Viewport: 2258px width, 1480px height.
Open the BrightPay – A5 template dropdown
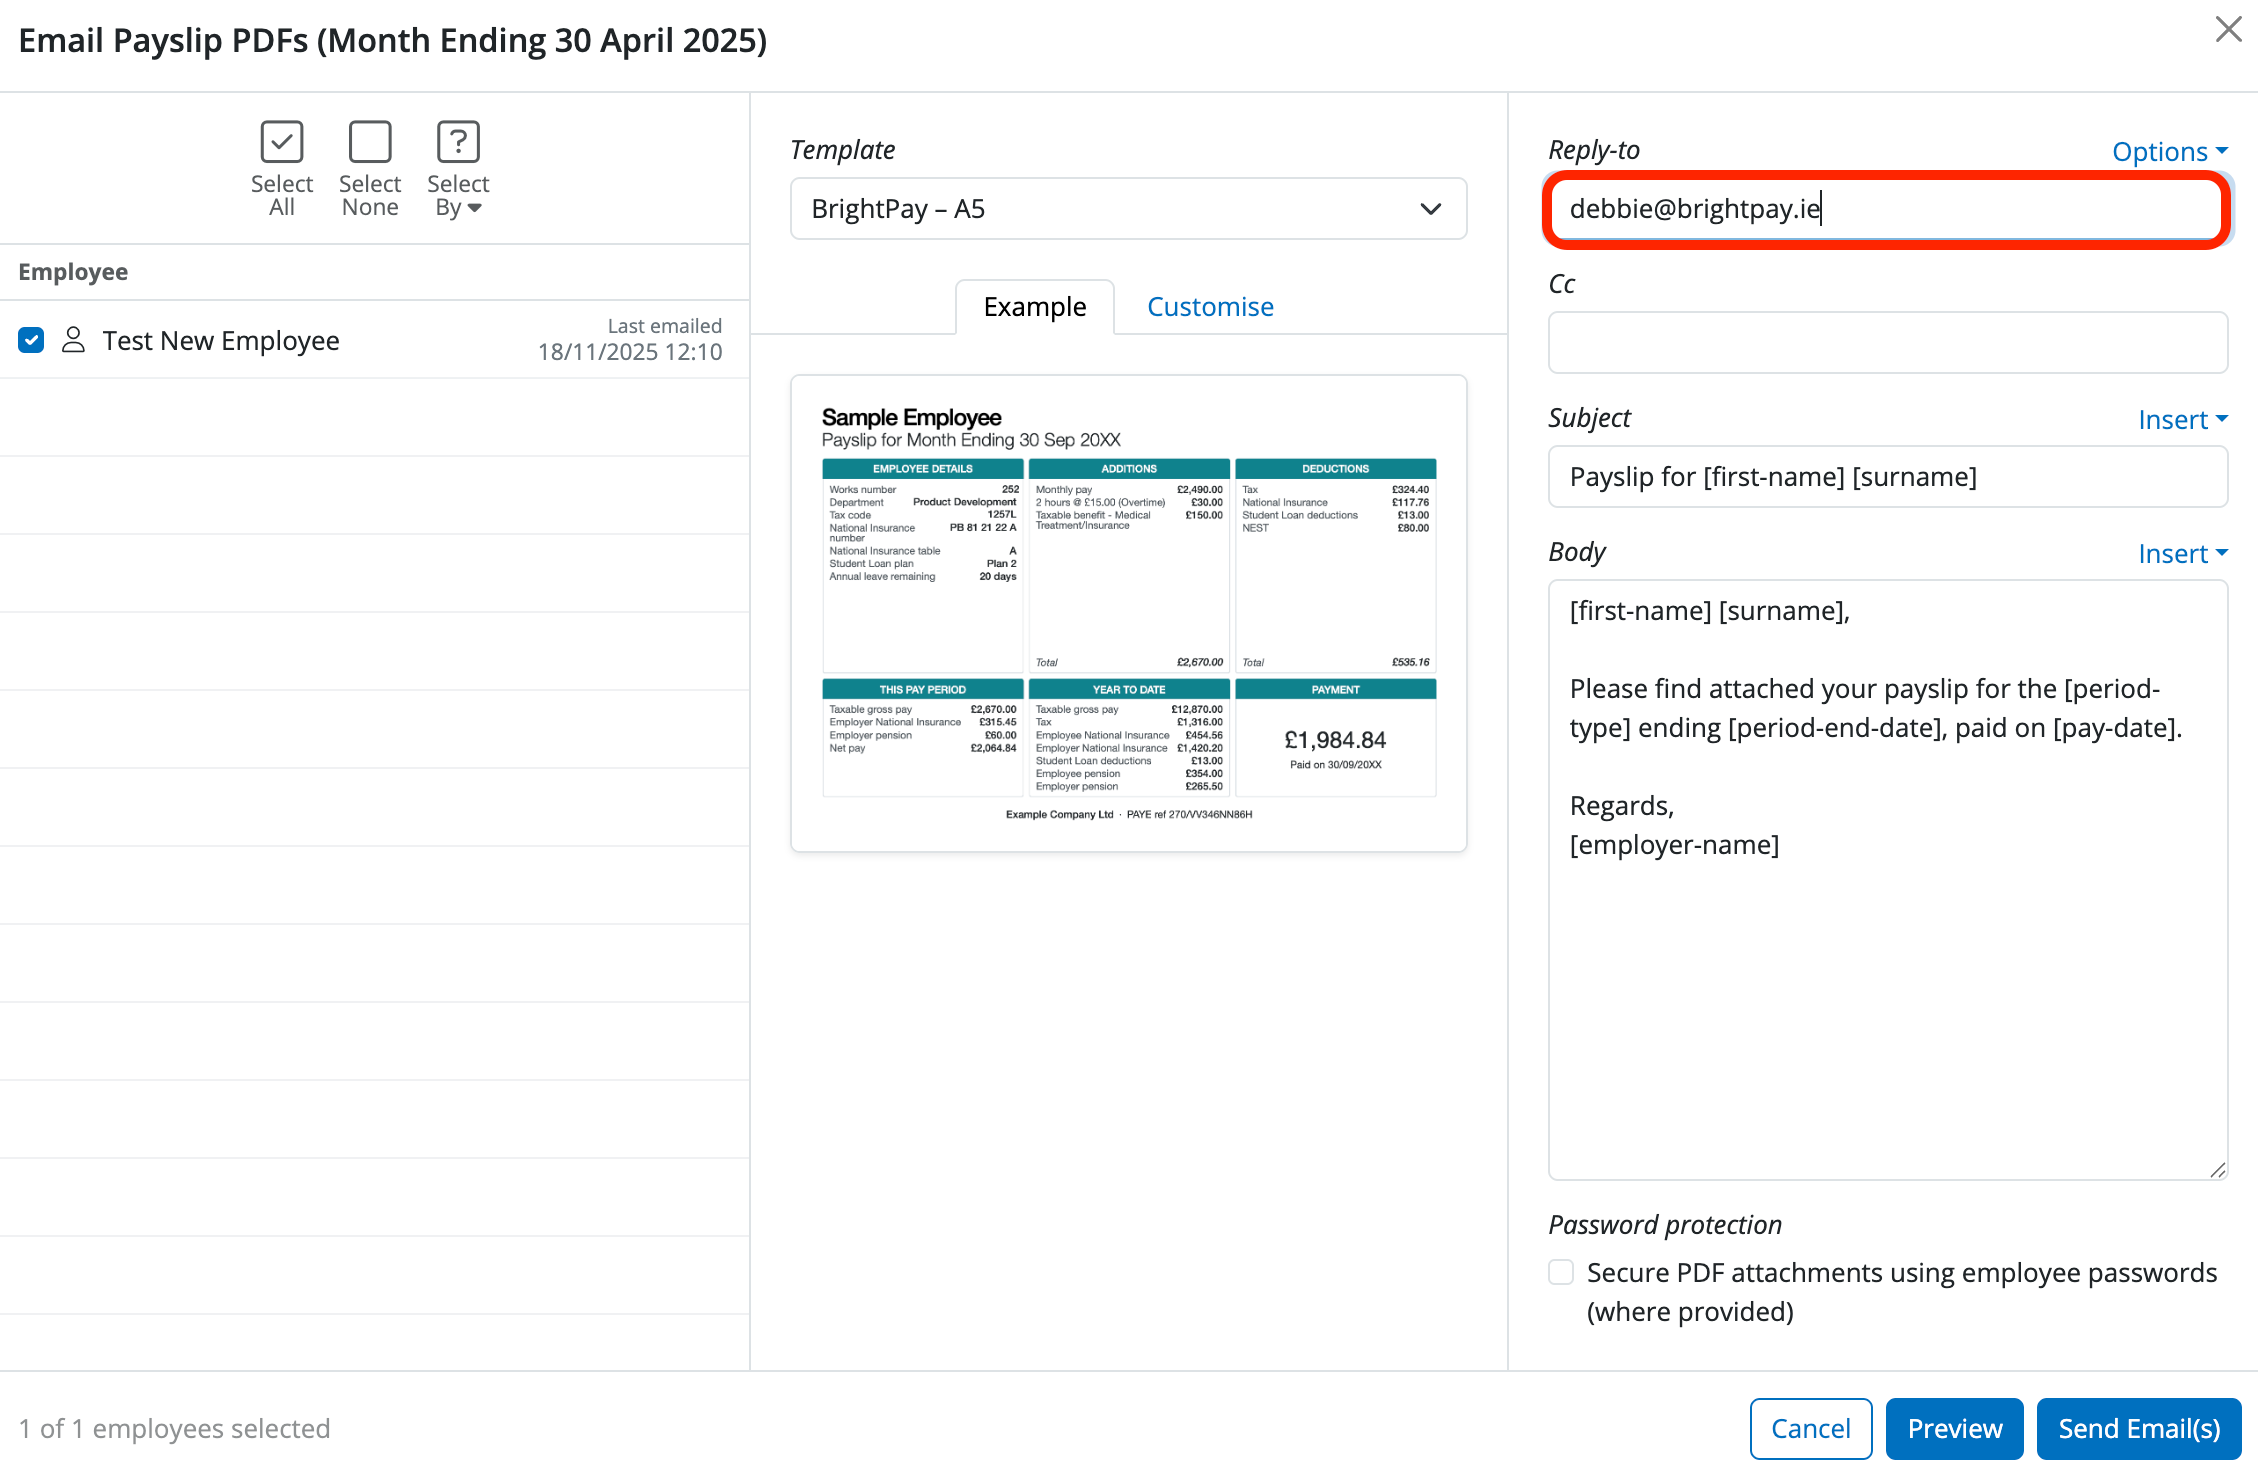[1128, 208]
